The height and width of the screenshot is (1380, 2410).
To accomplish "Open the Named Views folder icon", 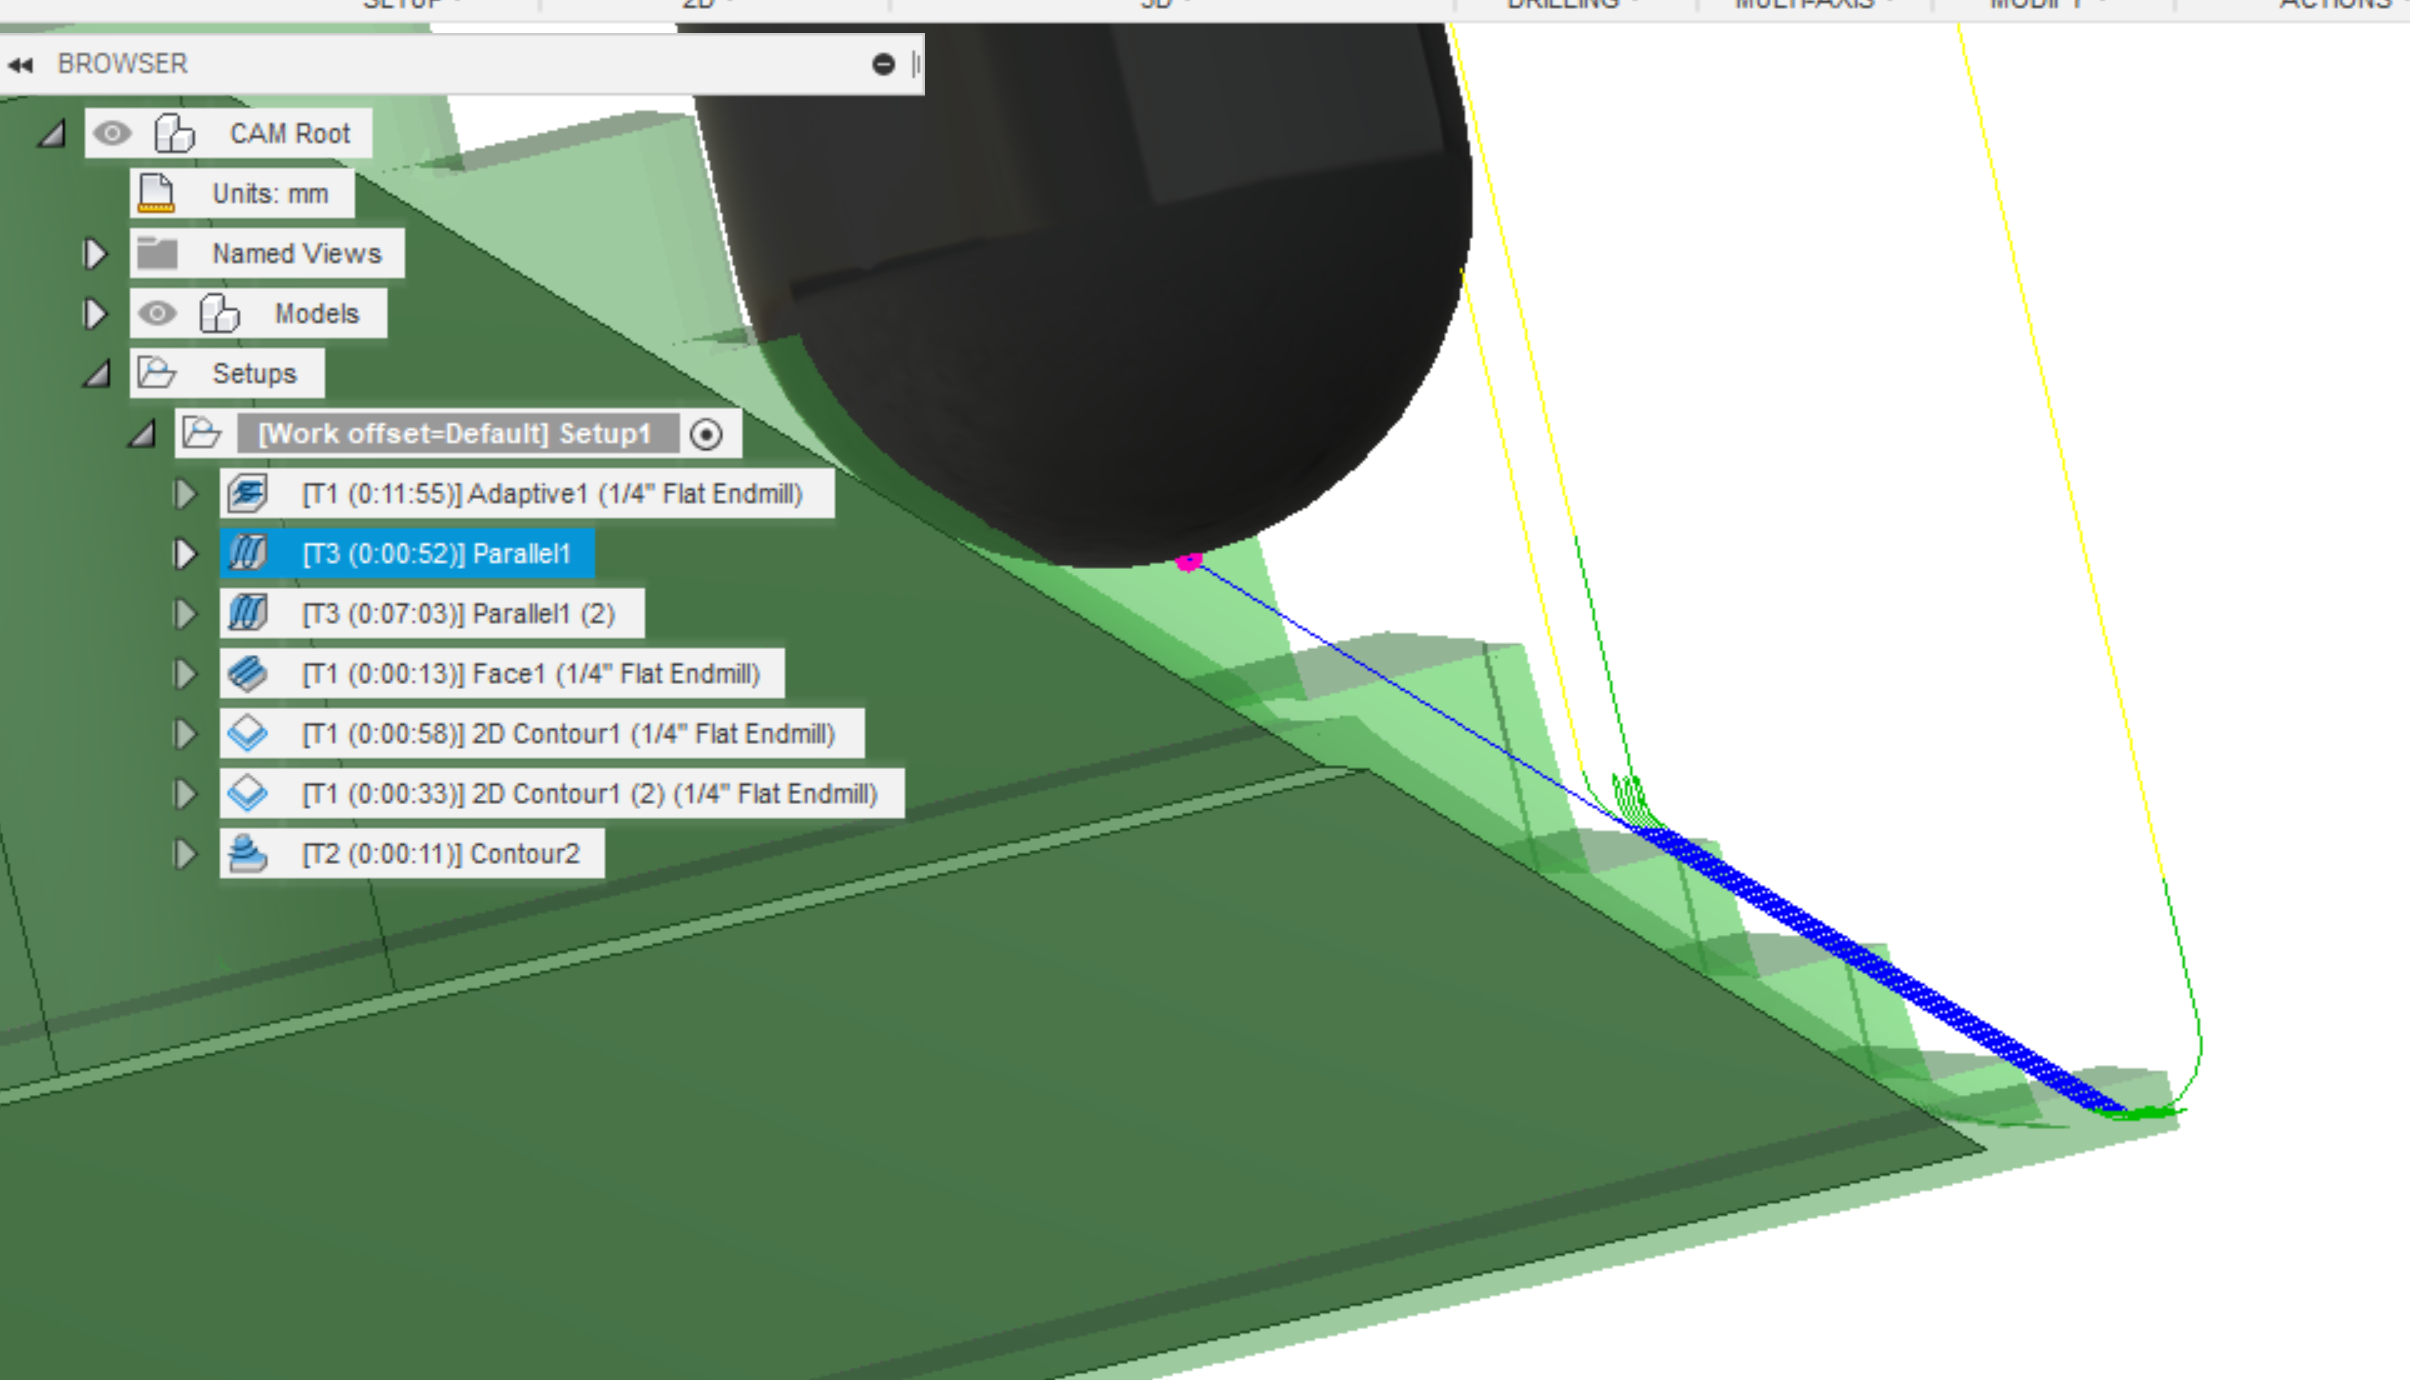I will [160, 252].
